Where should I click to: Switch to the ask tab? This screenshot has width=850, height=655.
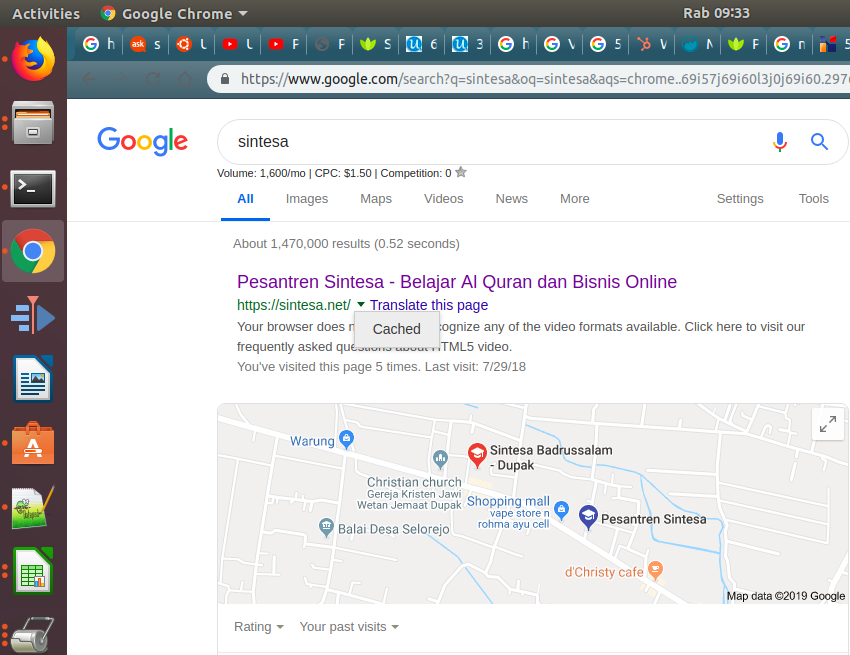point(145,44)
